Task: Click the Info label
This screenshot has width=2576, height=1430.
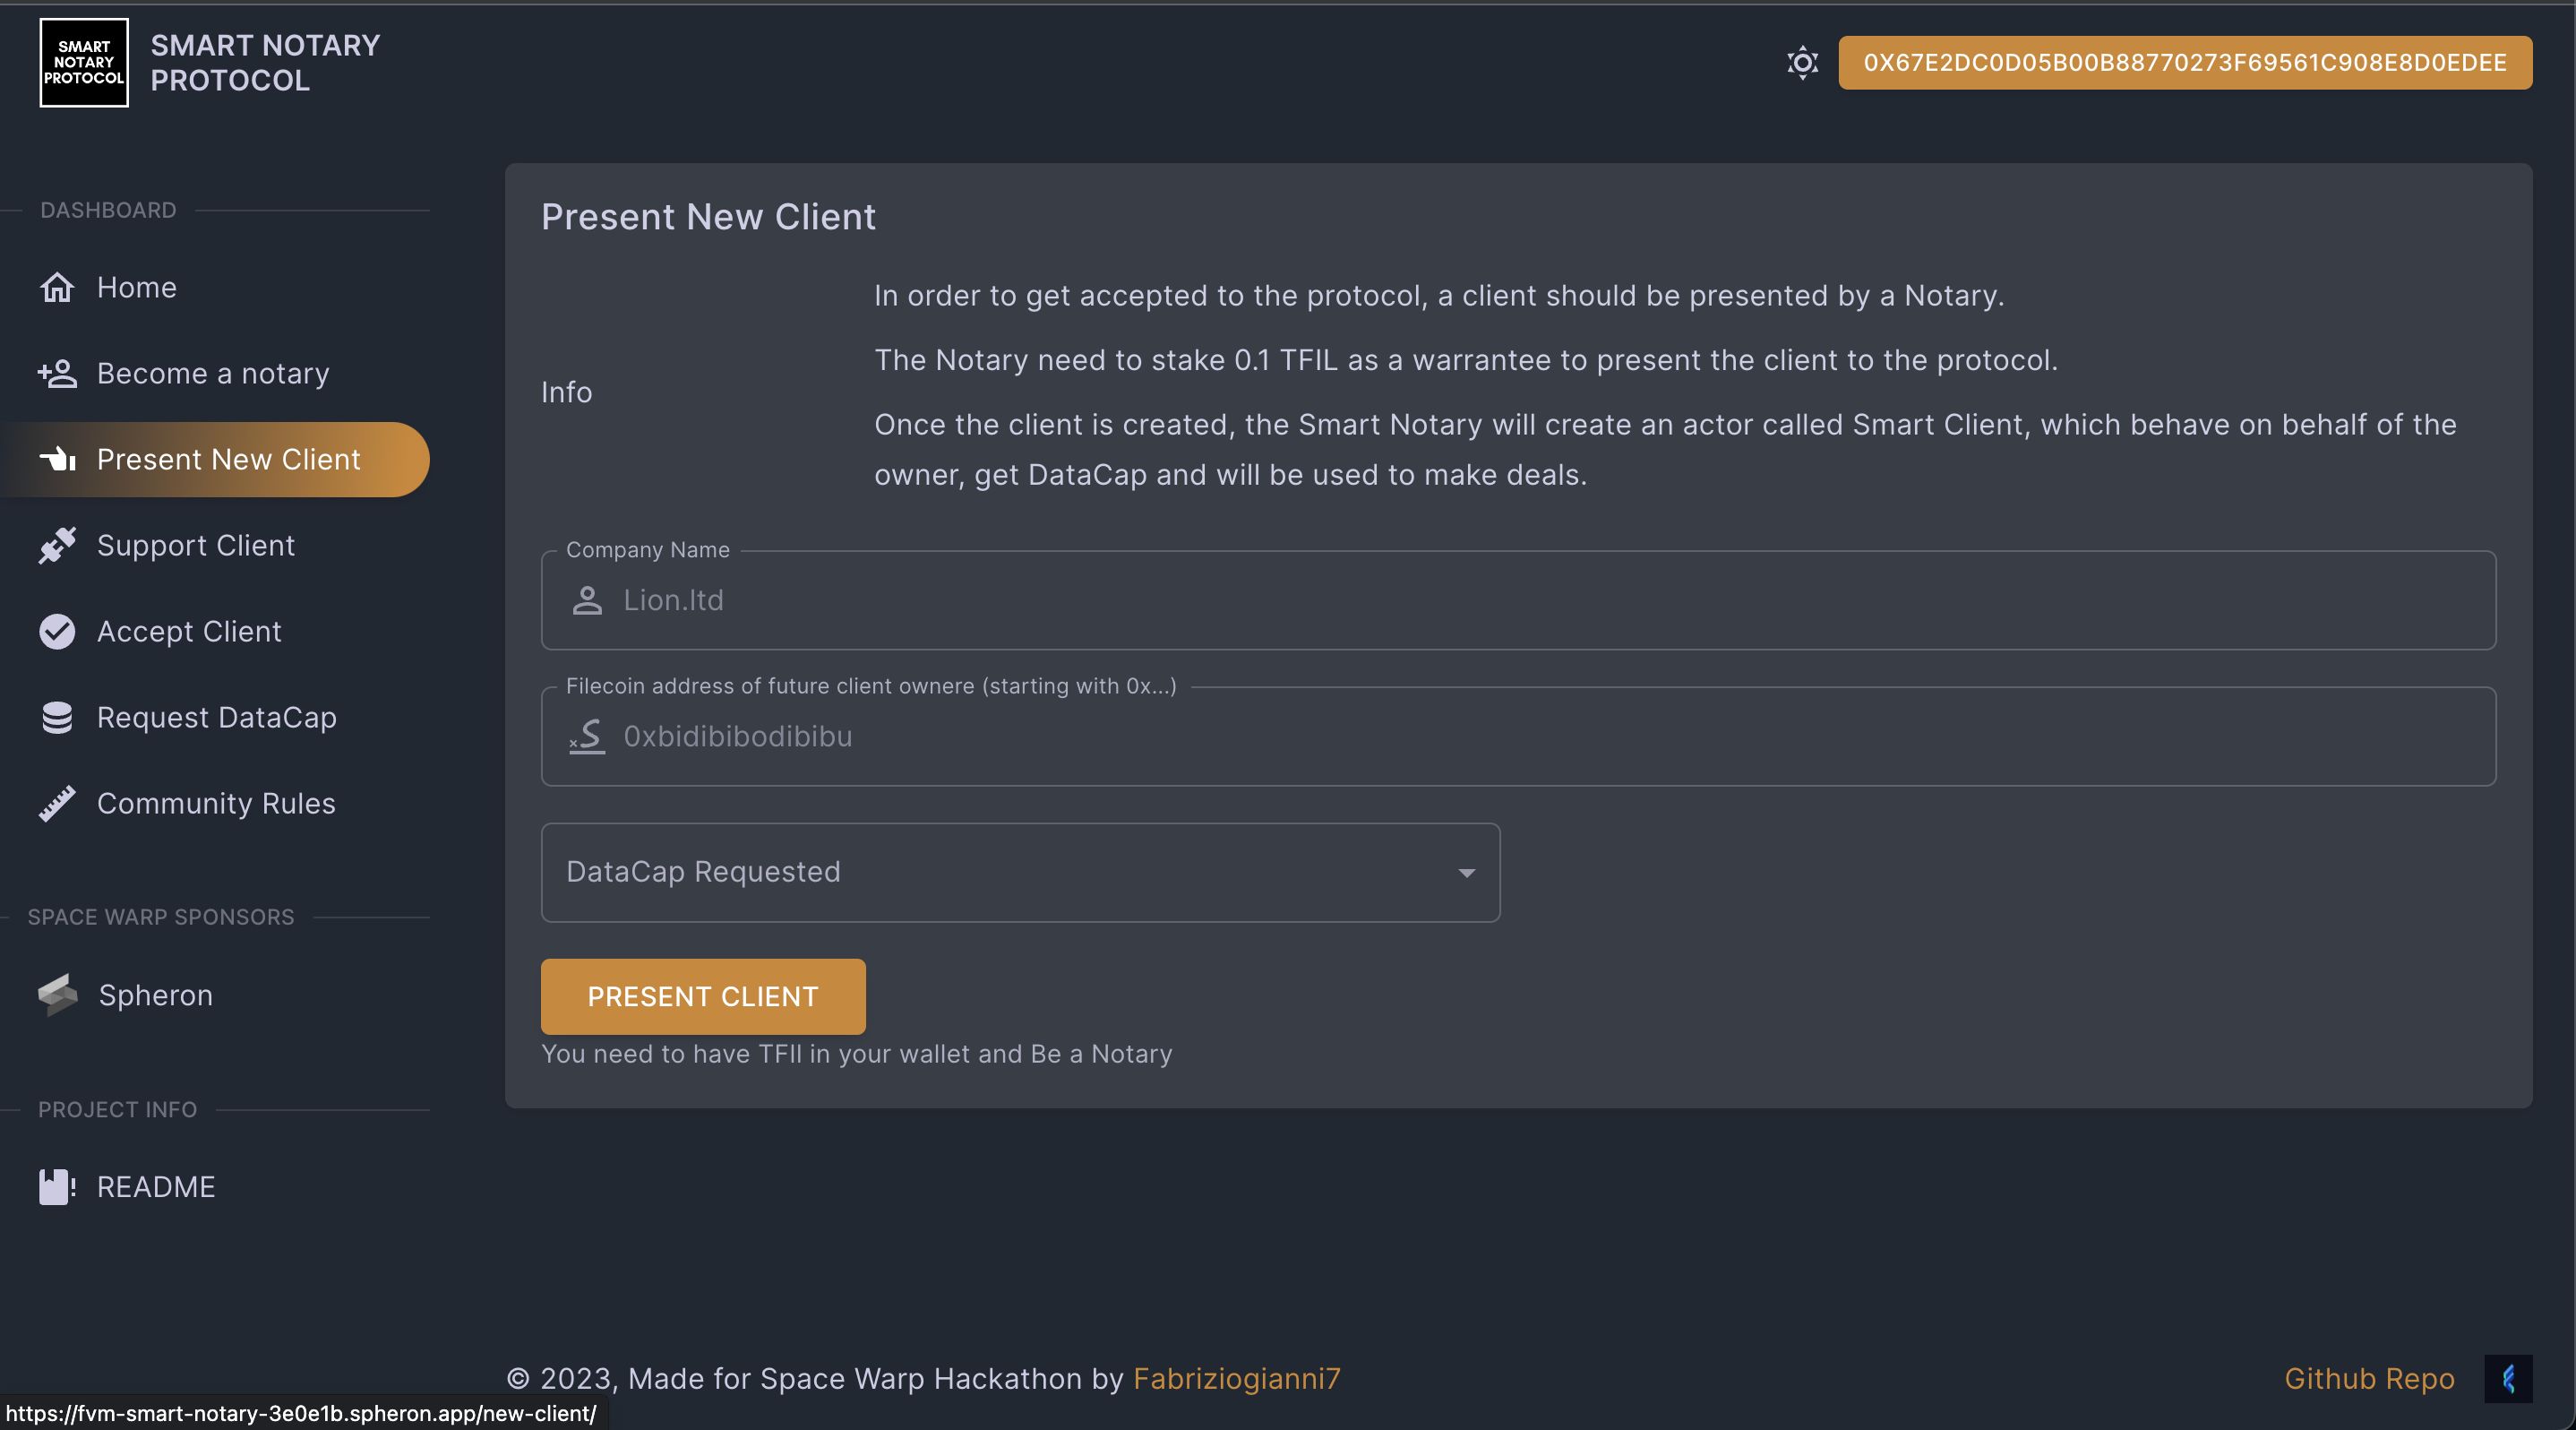Action: point(566,392)
